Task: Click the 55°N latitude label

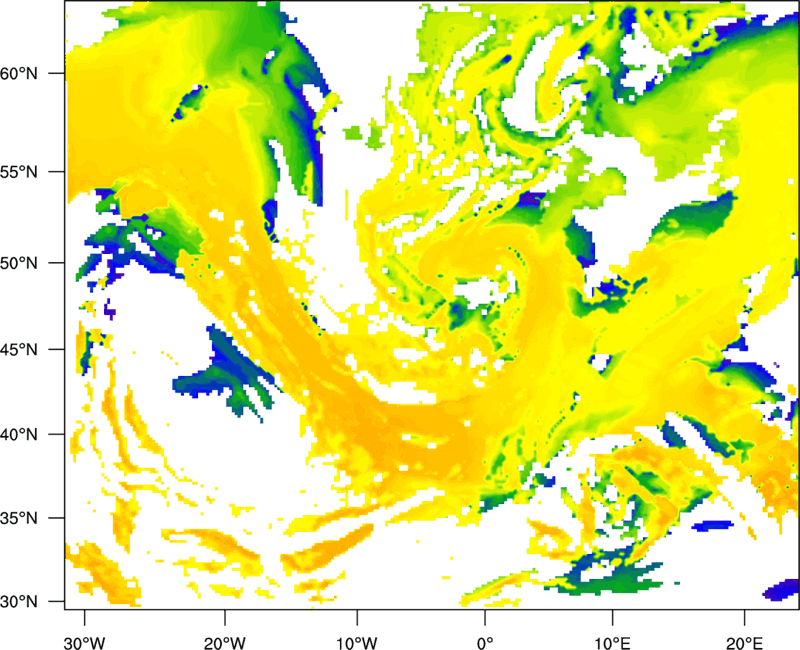Action: [x=19, y=172]
